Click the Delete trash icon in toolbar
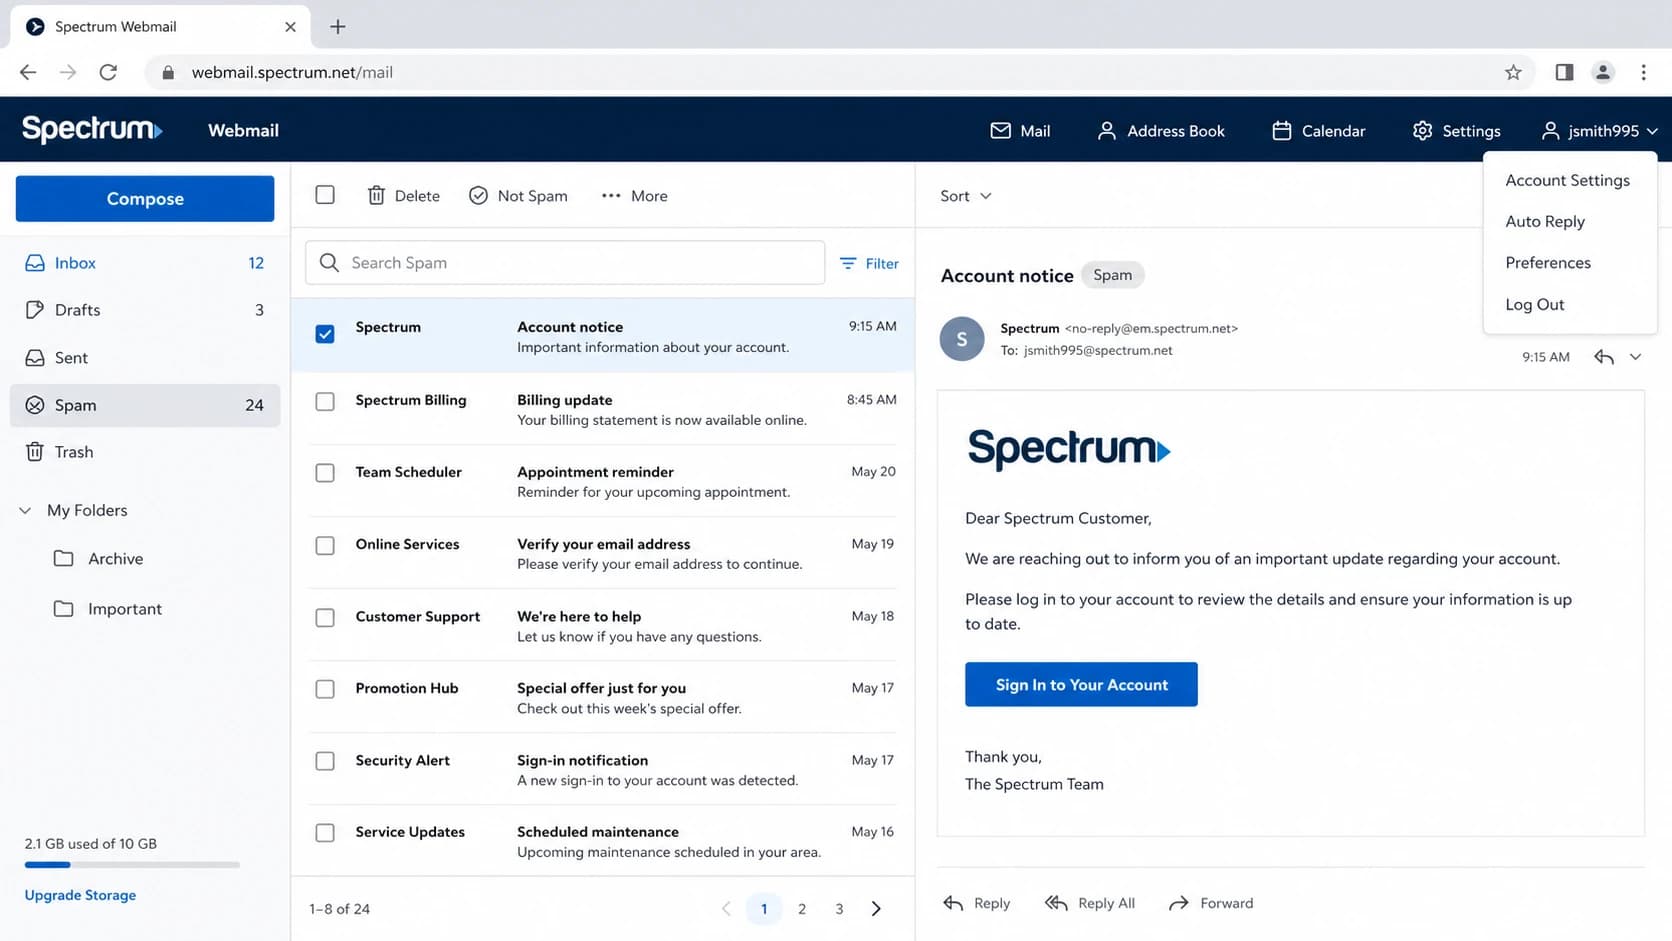The image size is (1672, 941). (376, 196)
